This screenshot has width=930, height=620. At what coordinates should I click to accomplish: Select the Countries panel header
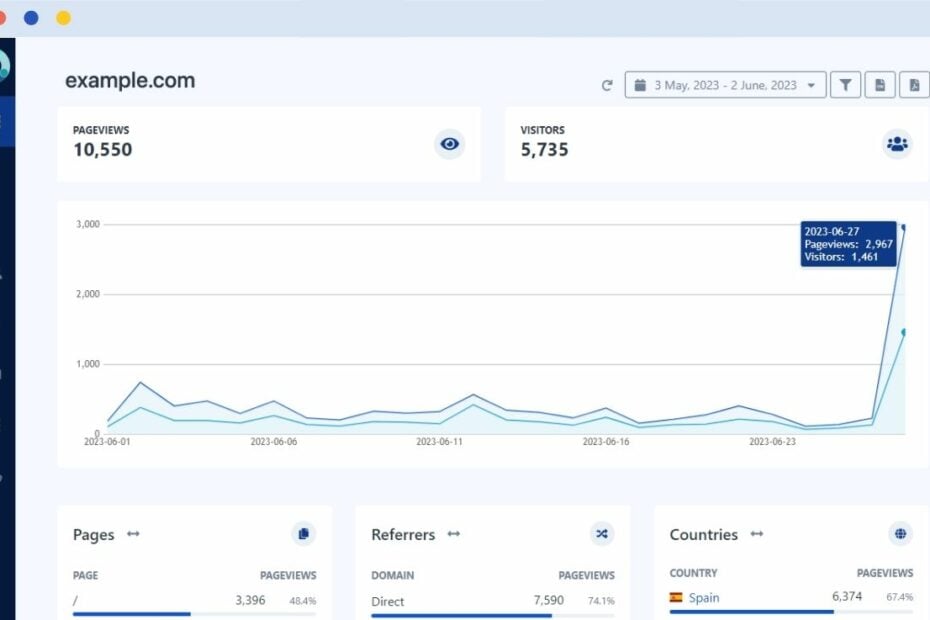pos(705,534)
